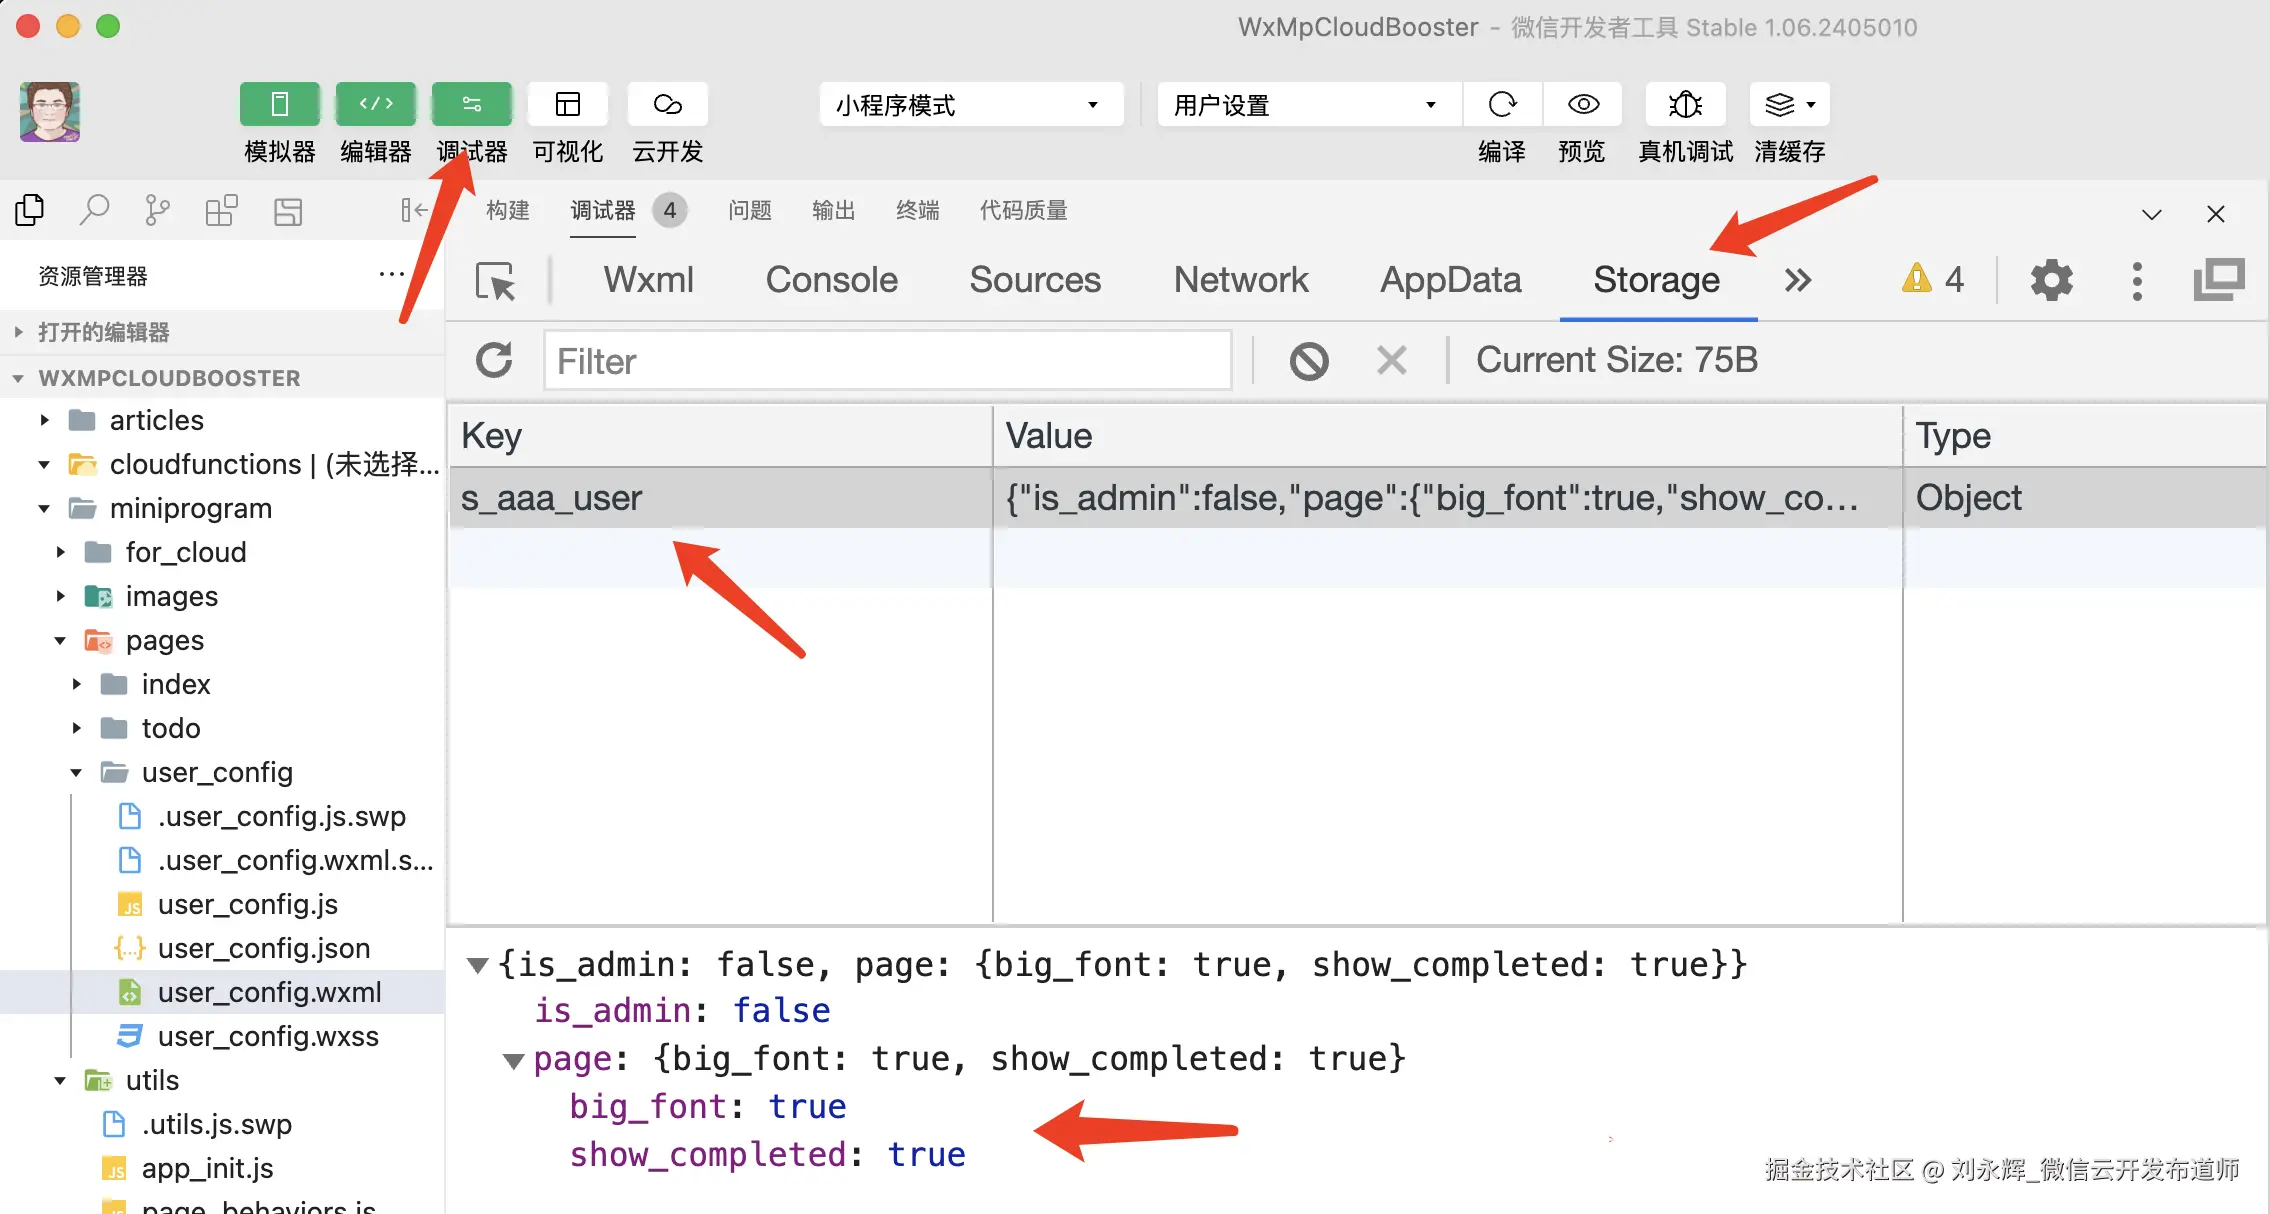2270x1214 pixels.
Task: Click the 真机调试 bug icon
Action: click(1685, 105)
